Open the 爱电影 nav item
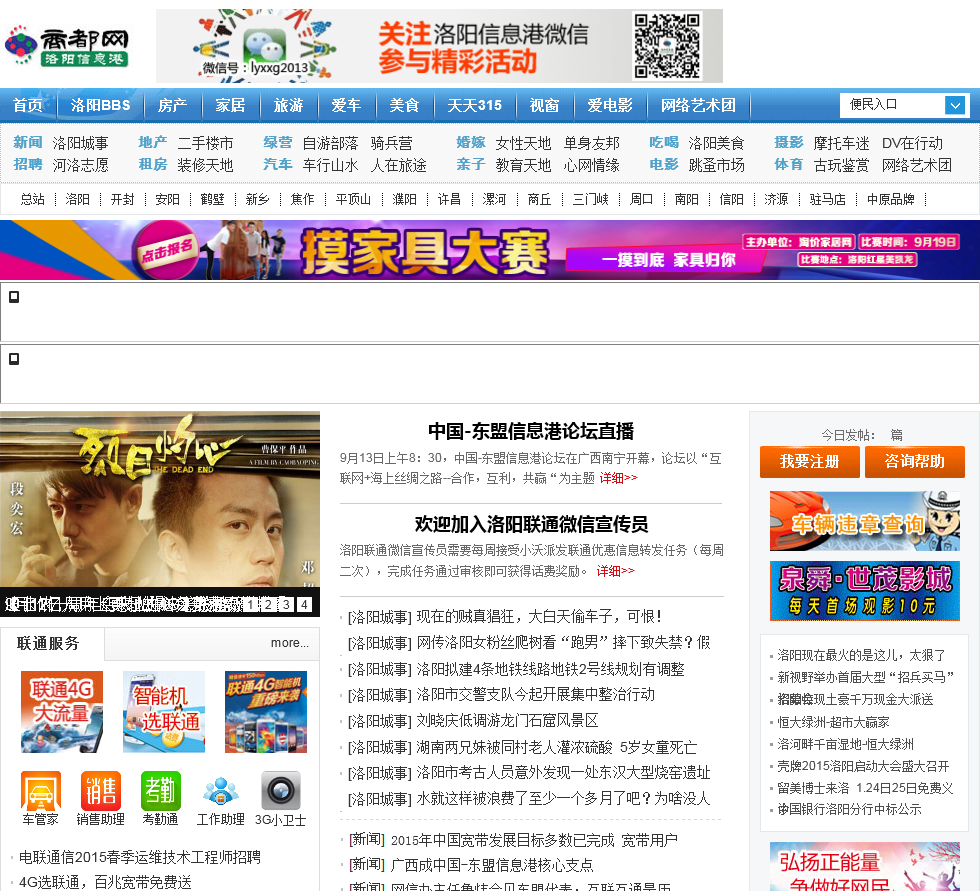 click(x=610, y=105)
